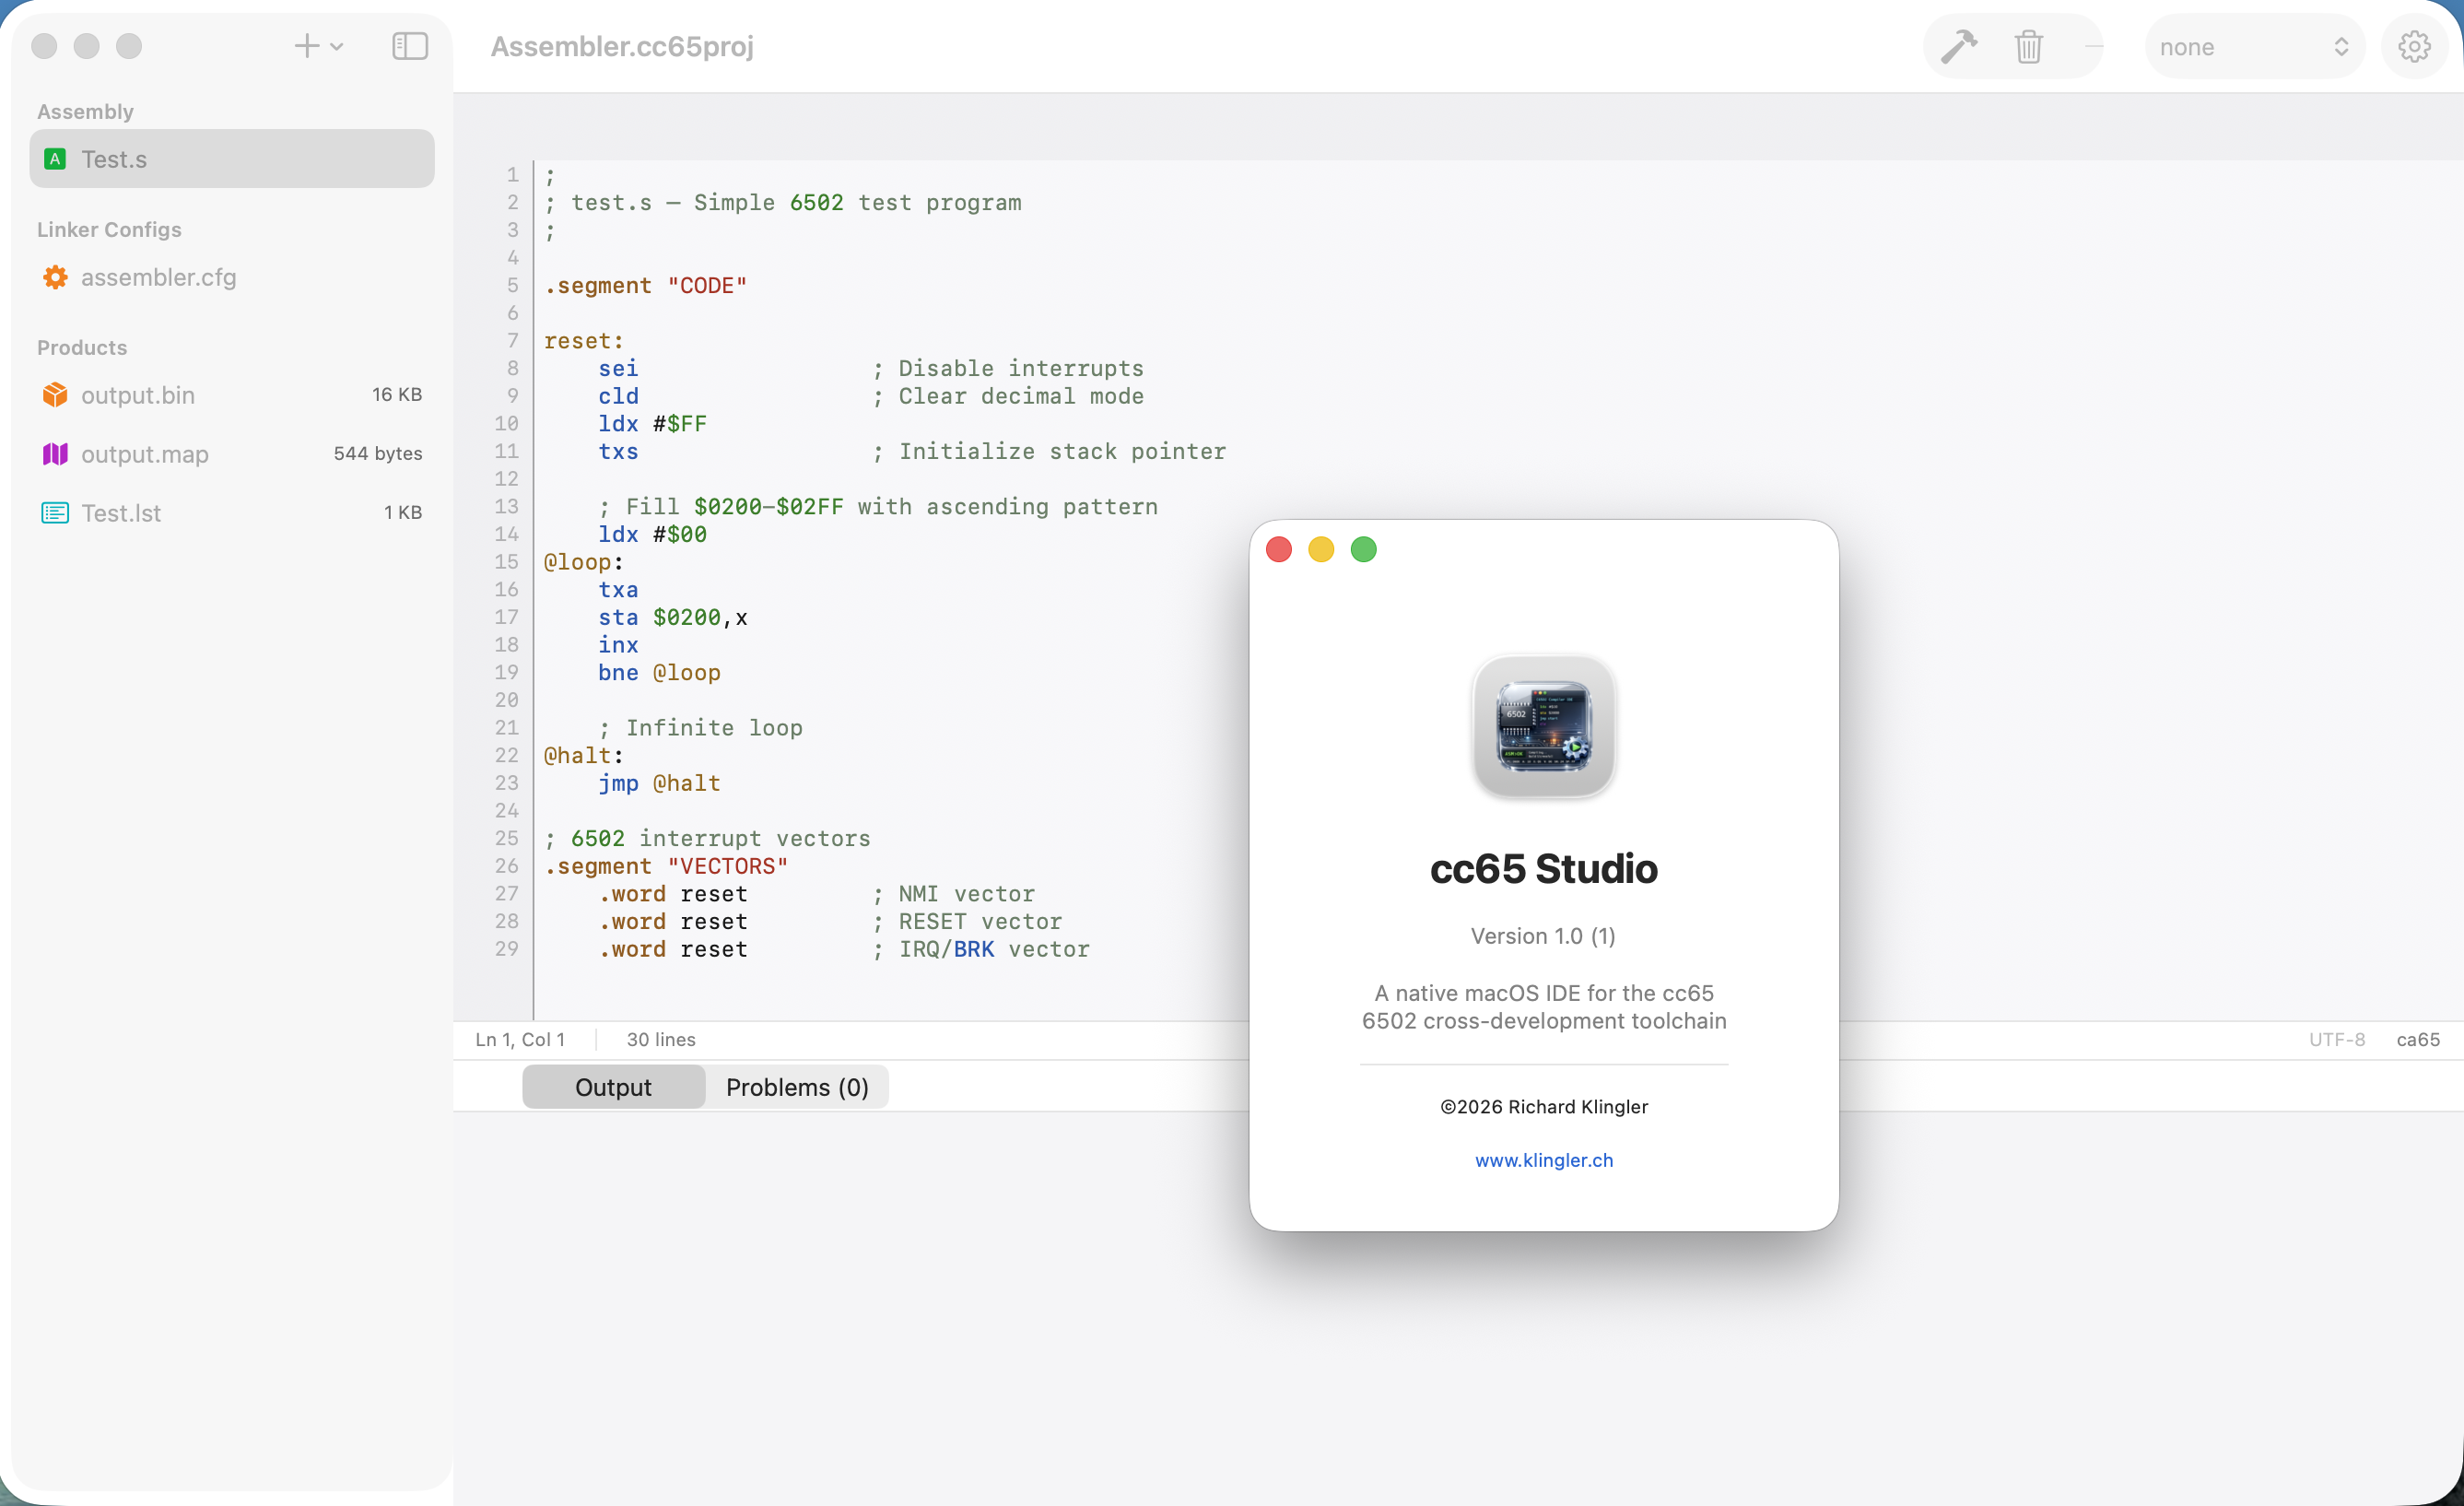2464x1506 pixels.
Task: Switch to the Output tab
Action: coord(612,1087)
